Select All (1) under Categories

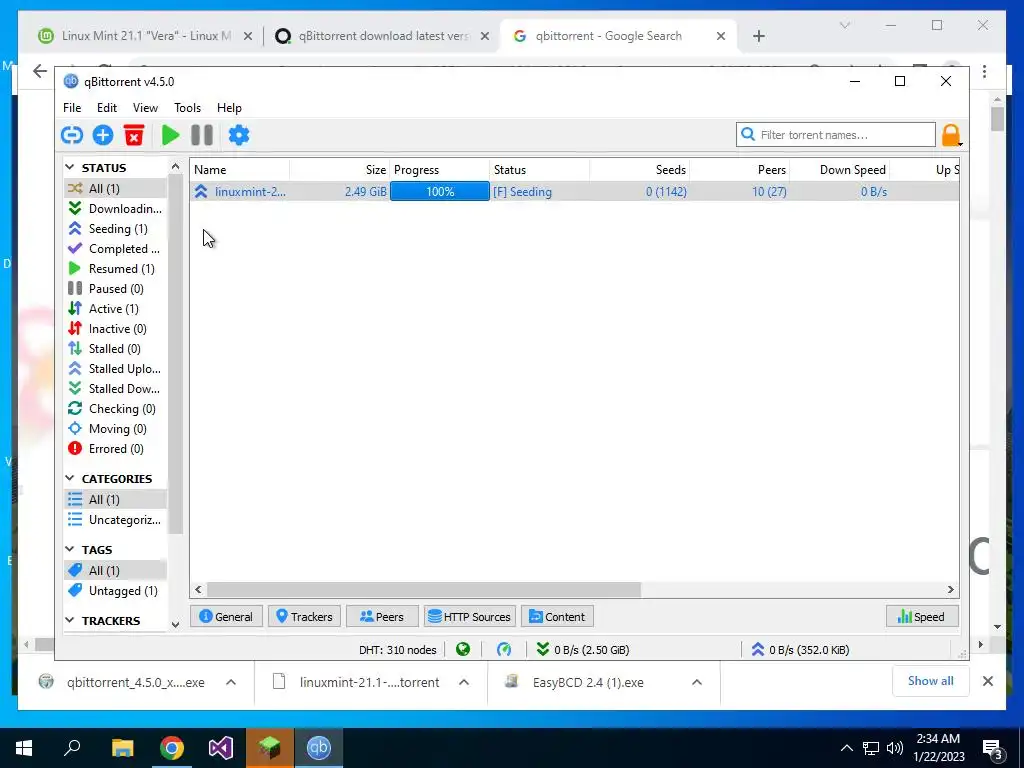pos(115,500)
